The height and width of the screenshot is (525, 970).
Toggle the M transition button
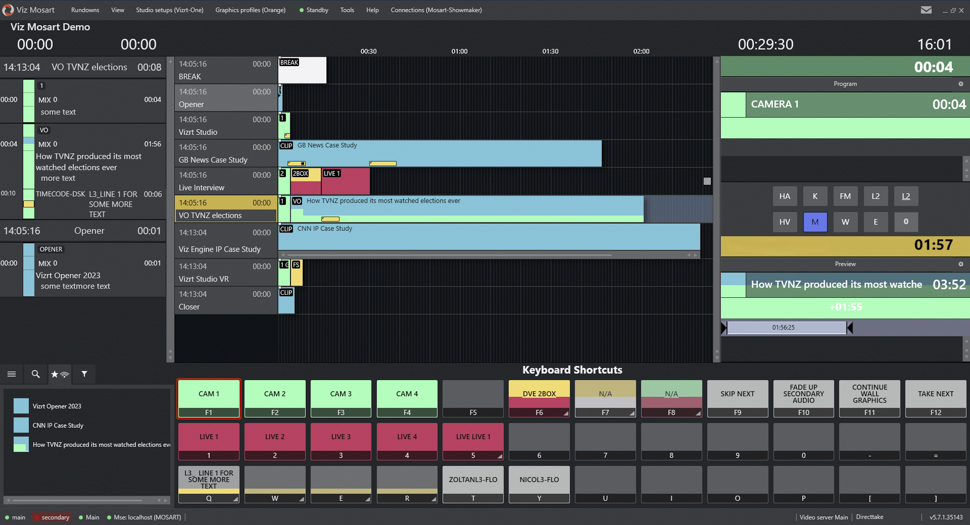click(x=815, y=222)
